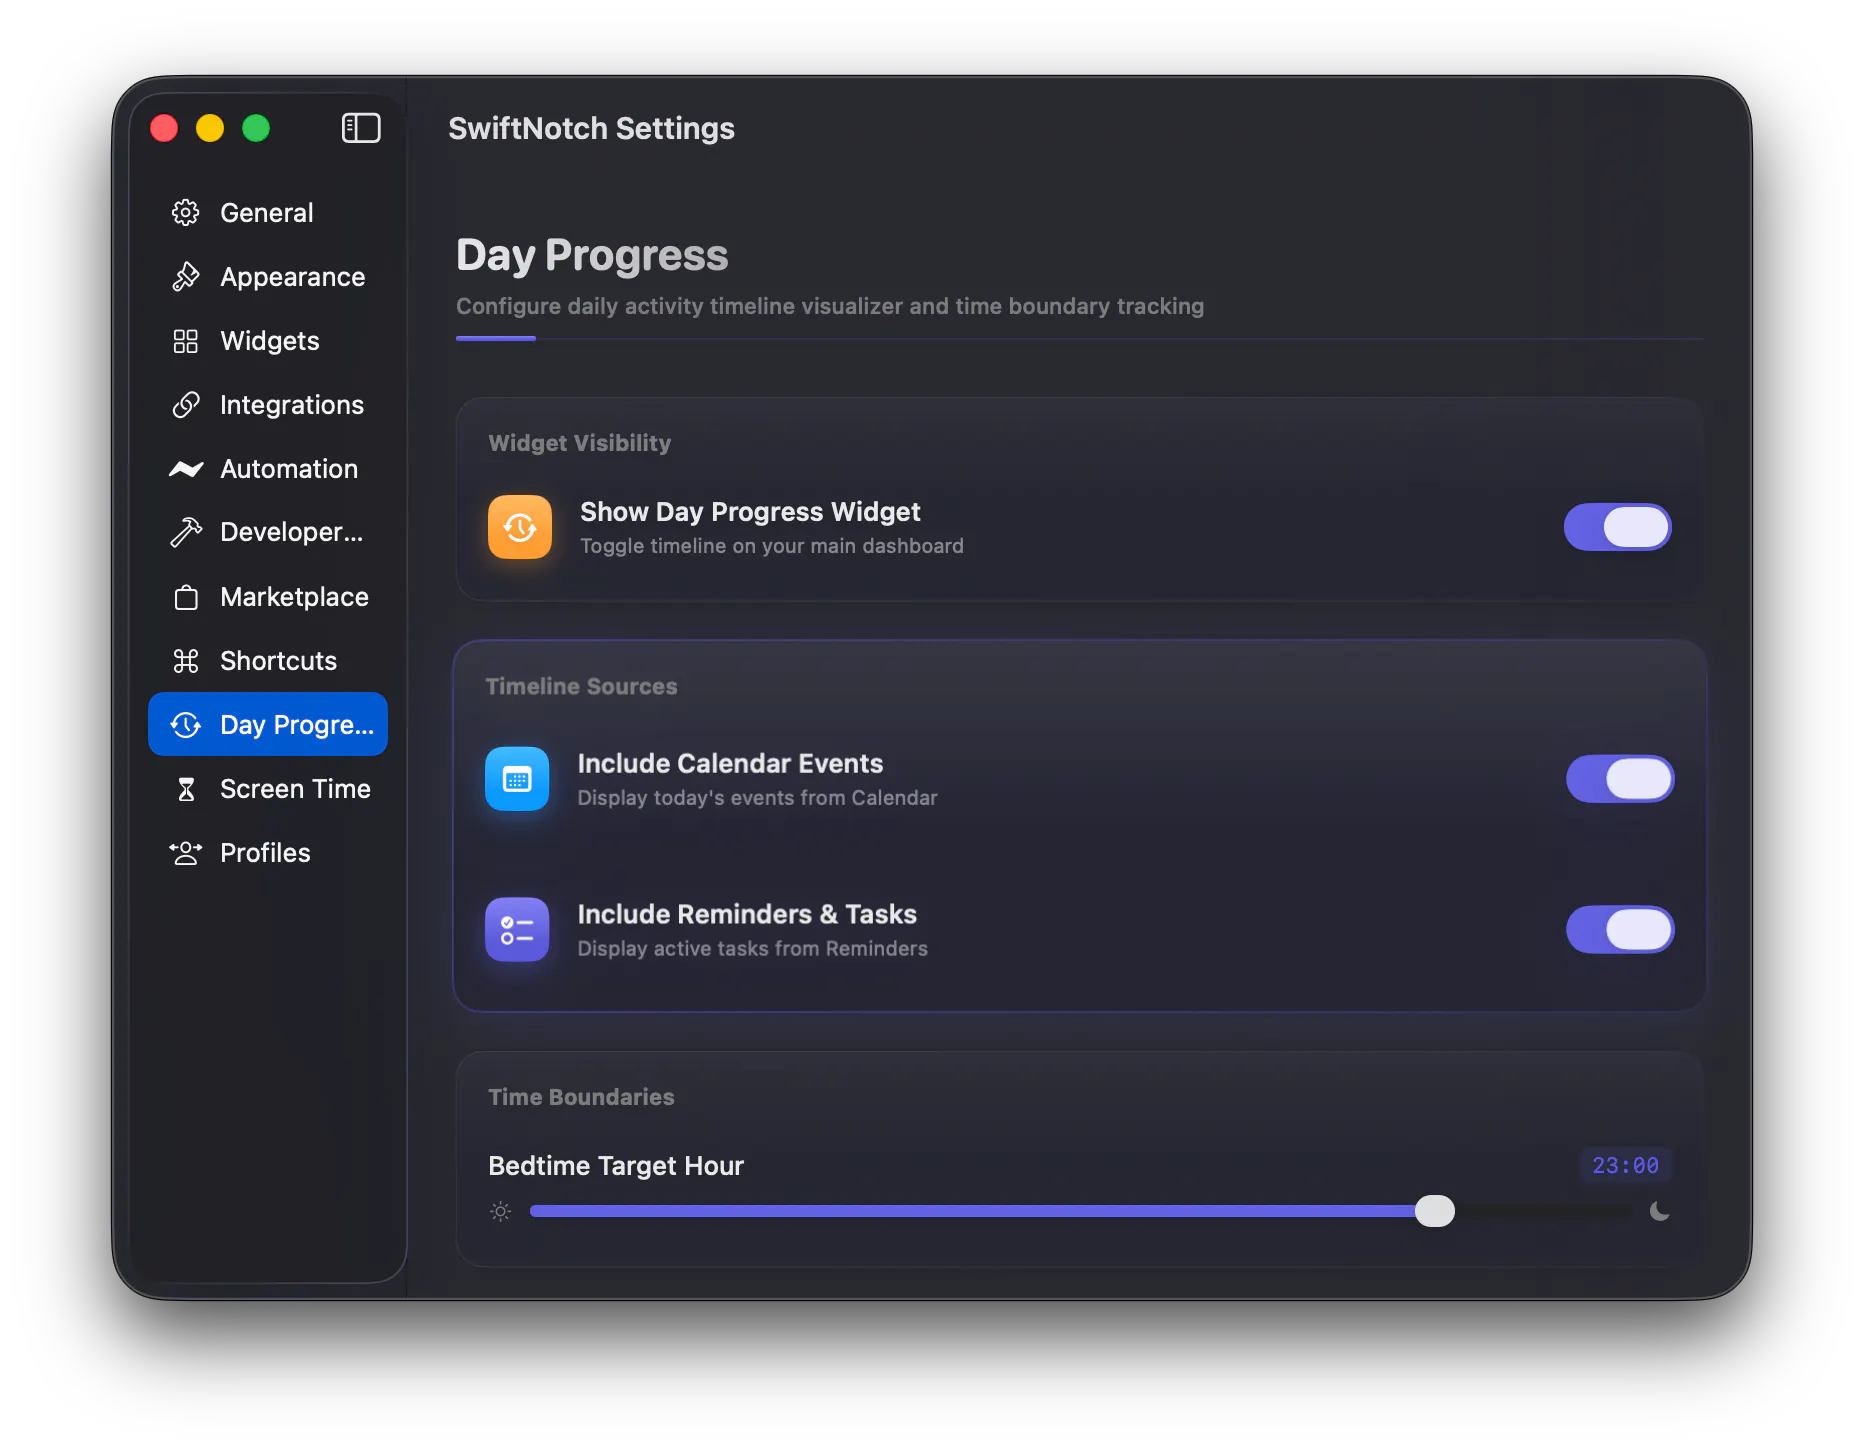The image size is (1864, 1448).
Task: Open the Marketplace section
Action: (268, 597)
